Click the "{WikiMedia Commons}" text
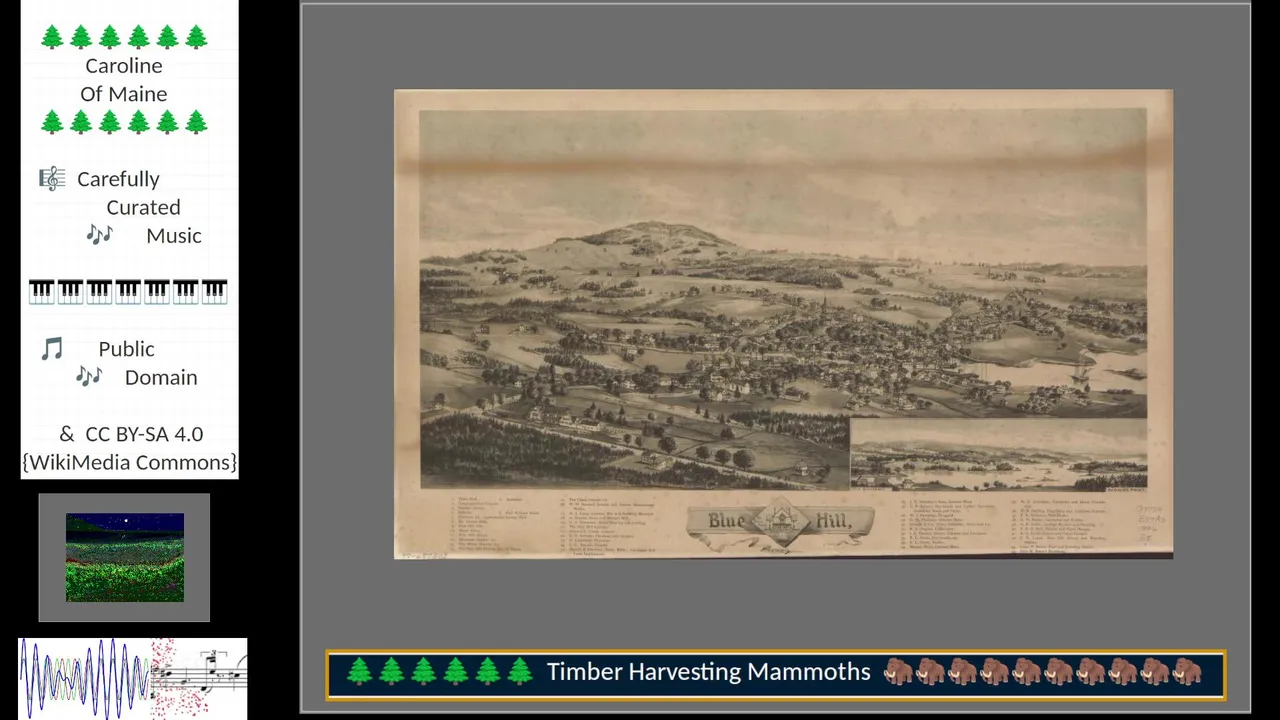 pyautogui.click(x=129, y=462)
